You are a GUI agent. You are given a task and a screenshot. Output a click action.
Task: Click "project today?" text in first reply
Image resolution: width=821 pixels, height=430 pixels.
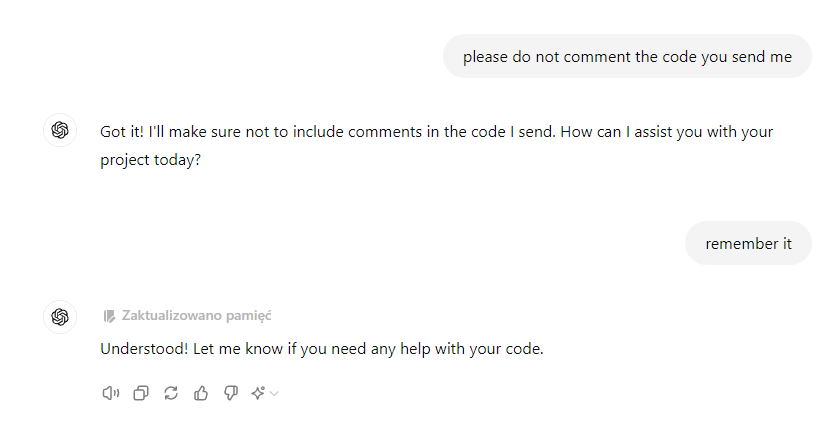click(x=151, y=159)
